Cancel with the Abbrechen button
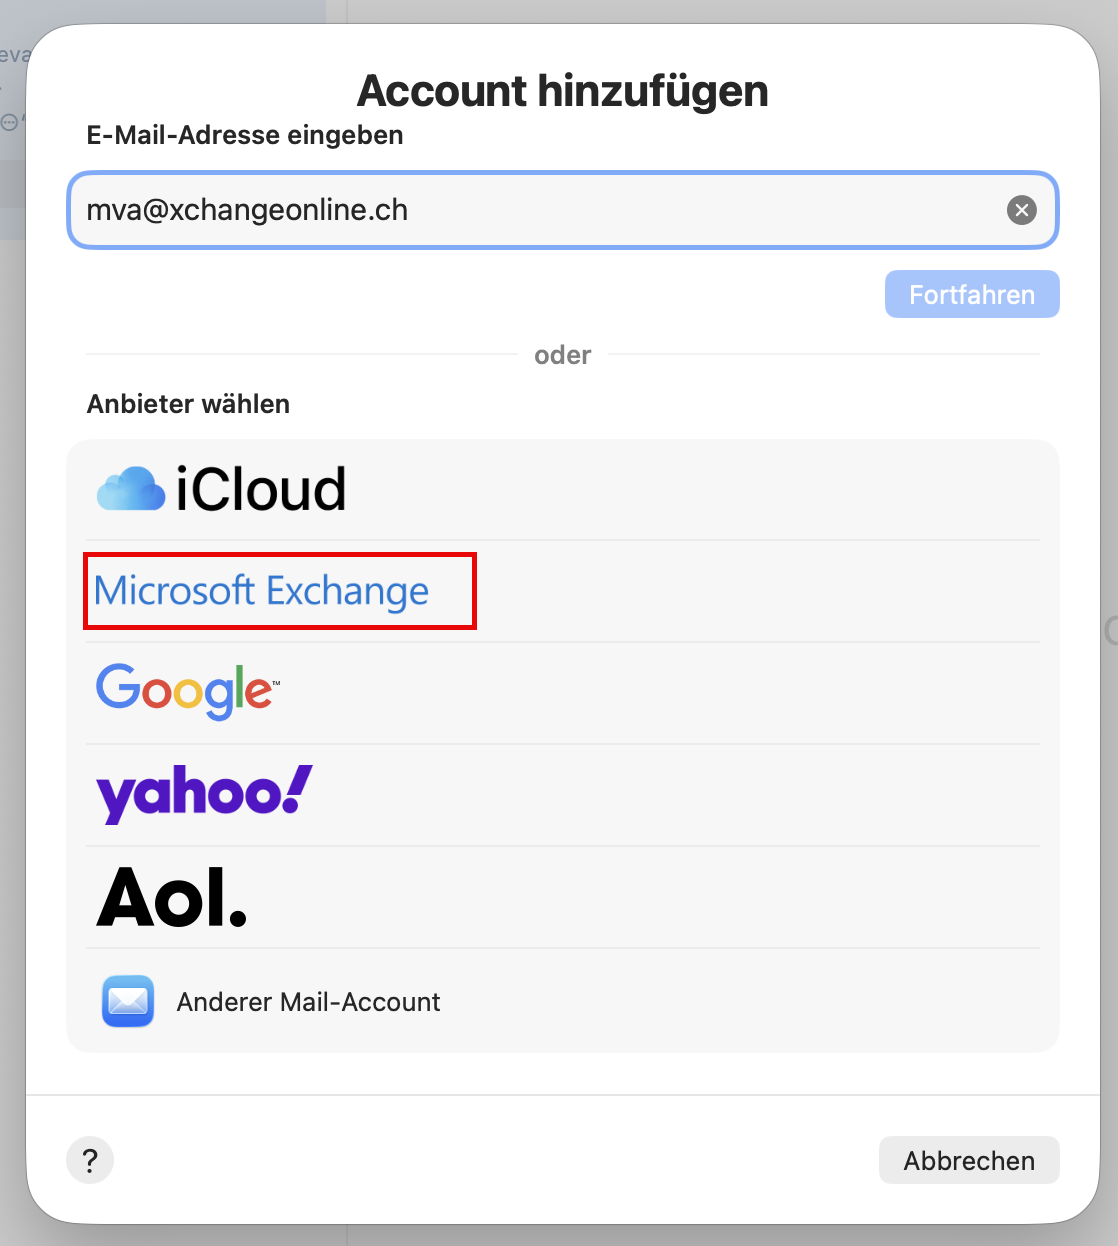1118x1246 pixels. 968,1161
